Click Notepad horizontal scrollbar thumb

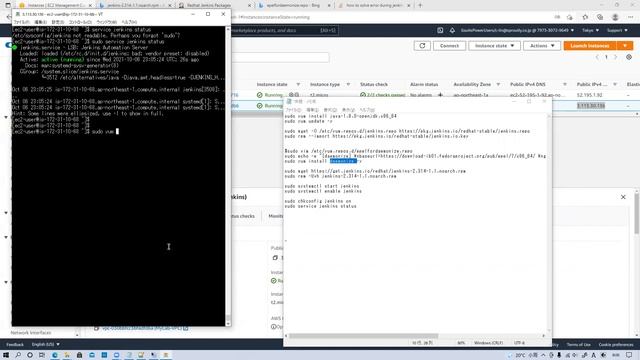click(x=364, y=336)
